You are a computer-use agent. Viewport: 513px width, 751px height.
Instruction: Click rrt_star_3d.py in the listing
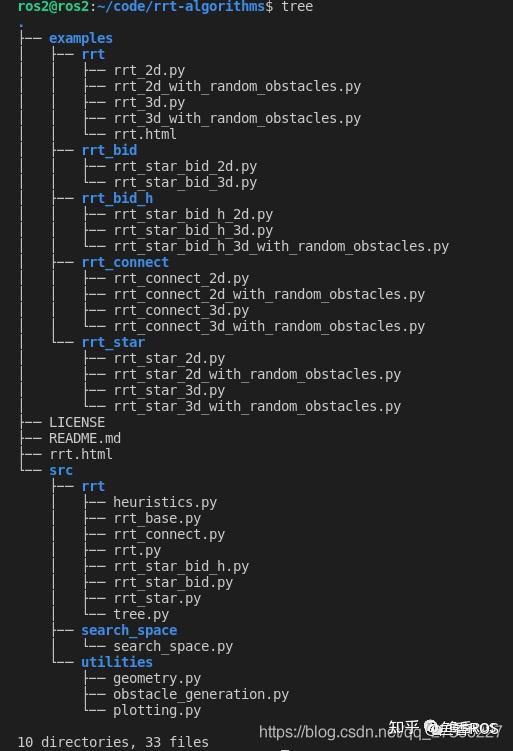click(169, 390)
